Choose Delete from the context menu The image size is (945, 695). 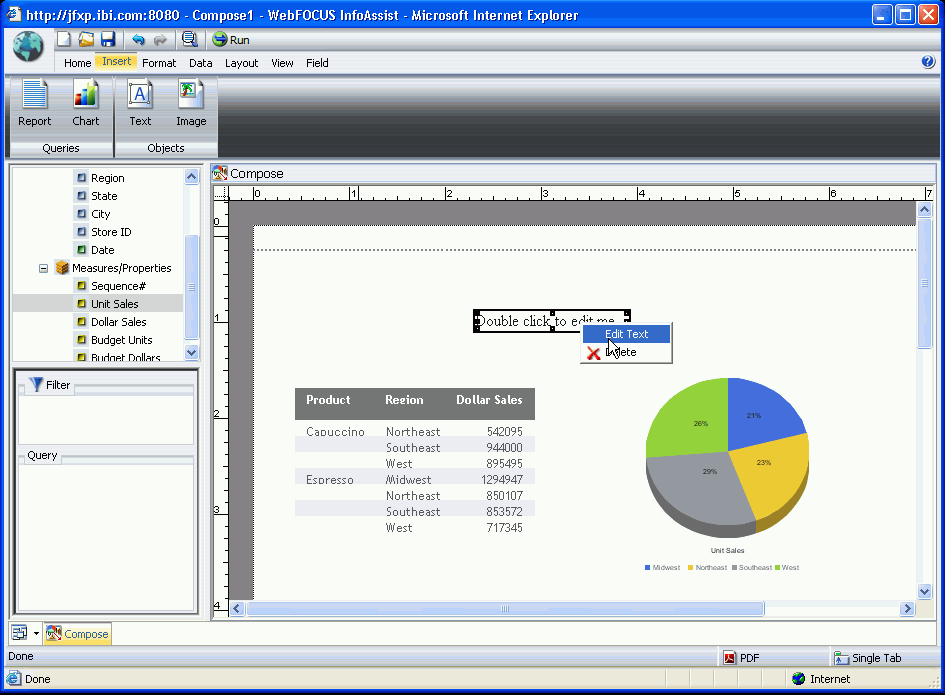tap(626, 352)
